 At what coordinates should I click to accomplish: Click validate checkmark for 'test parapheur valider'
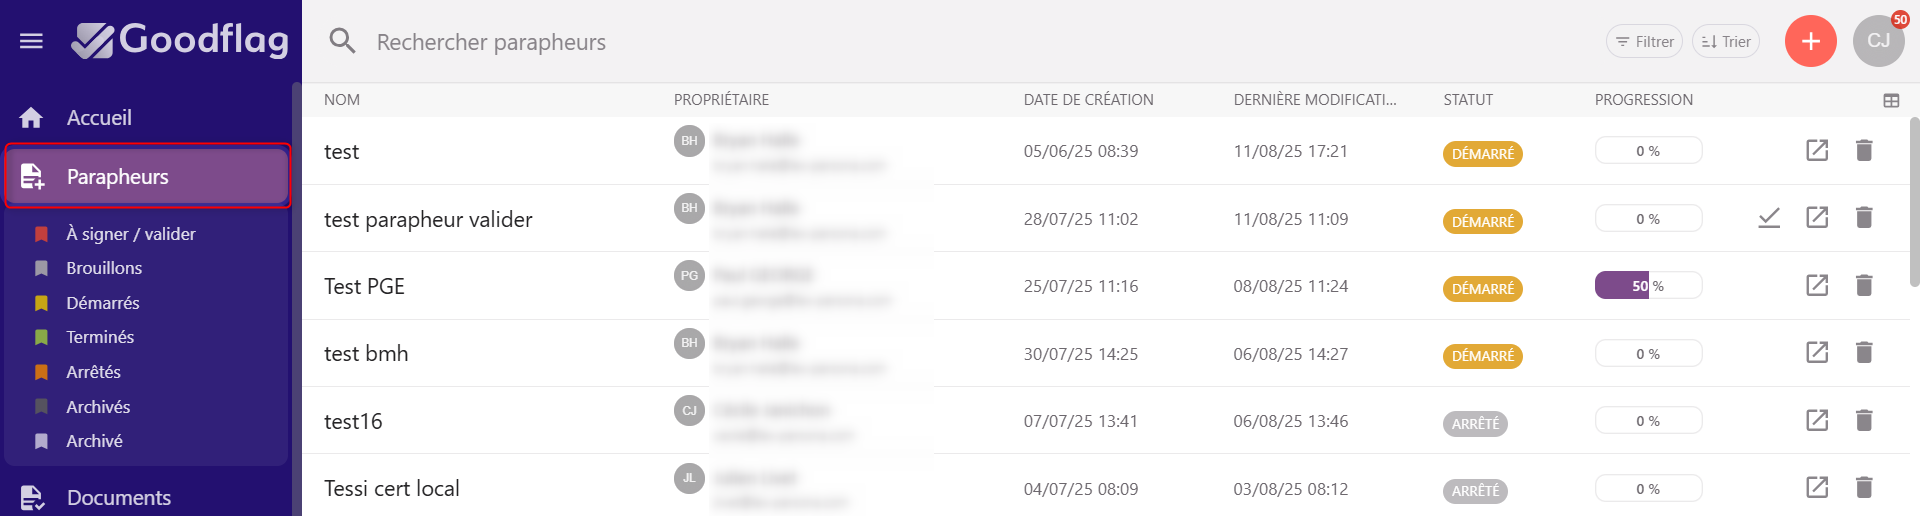point(1769,218)
